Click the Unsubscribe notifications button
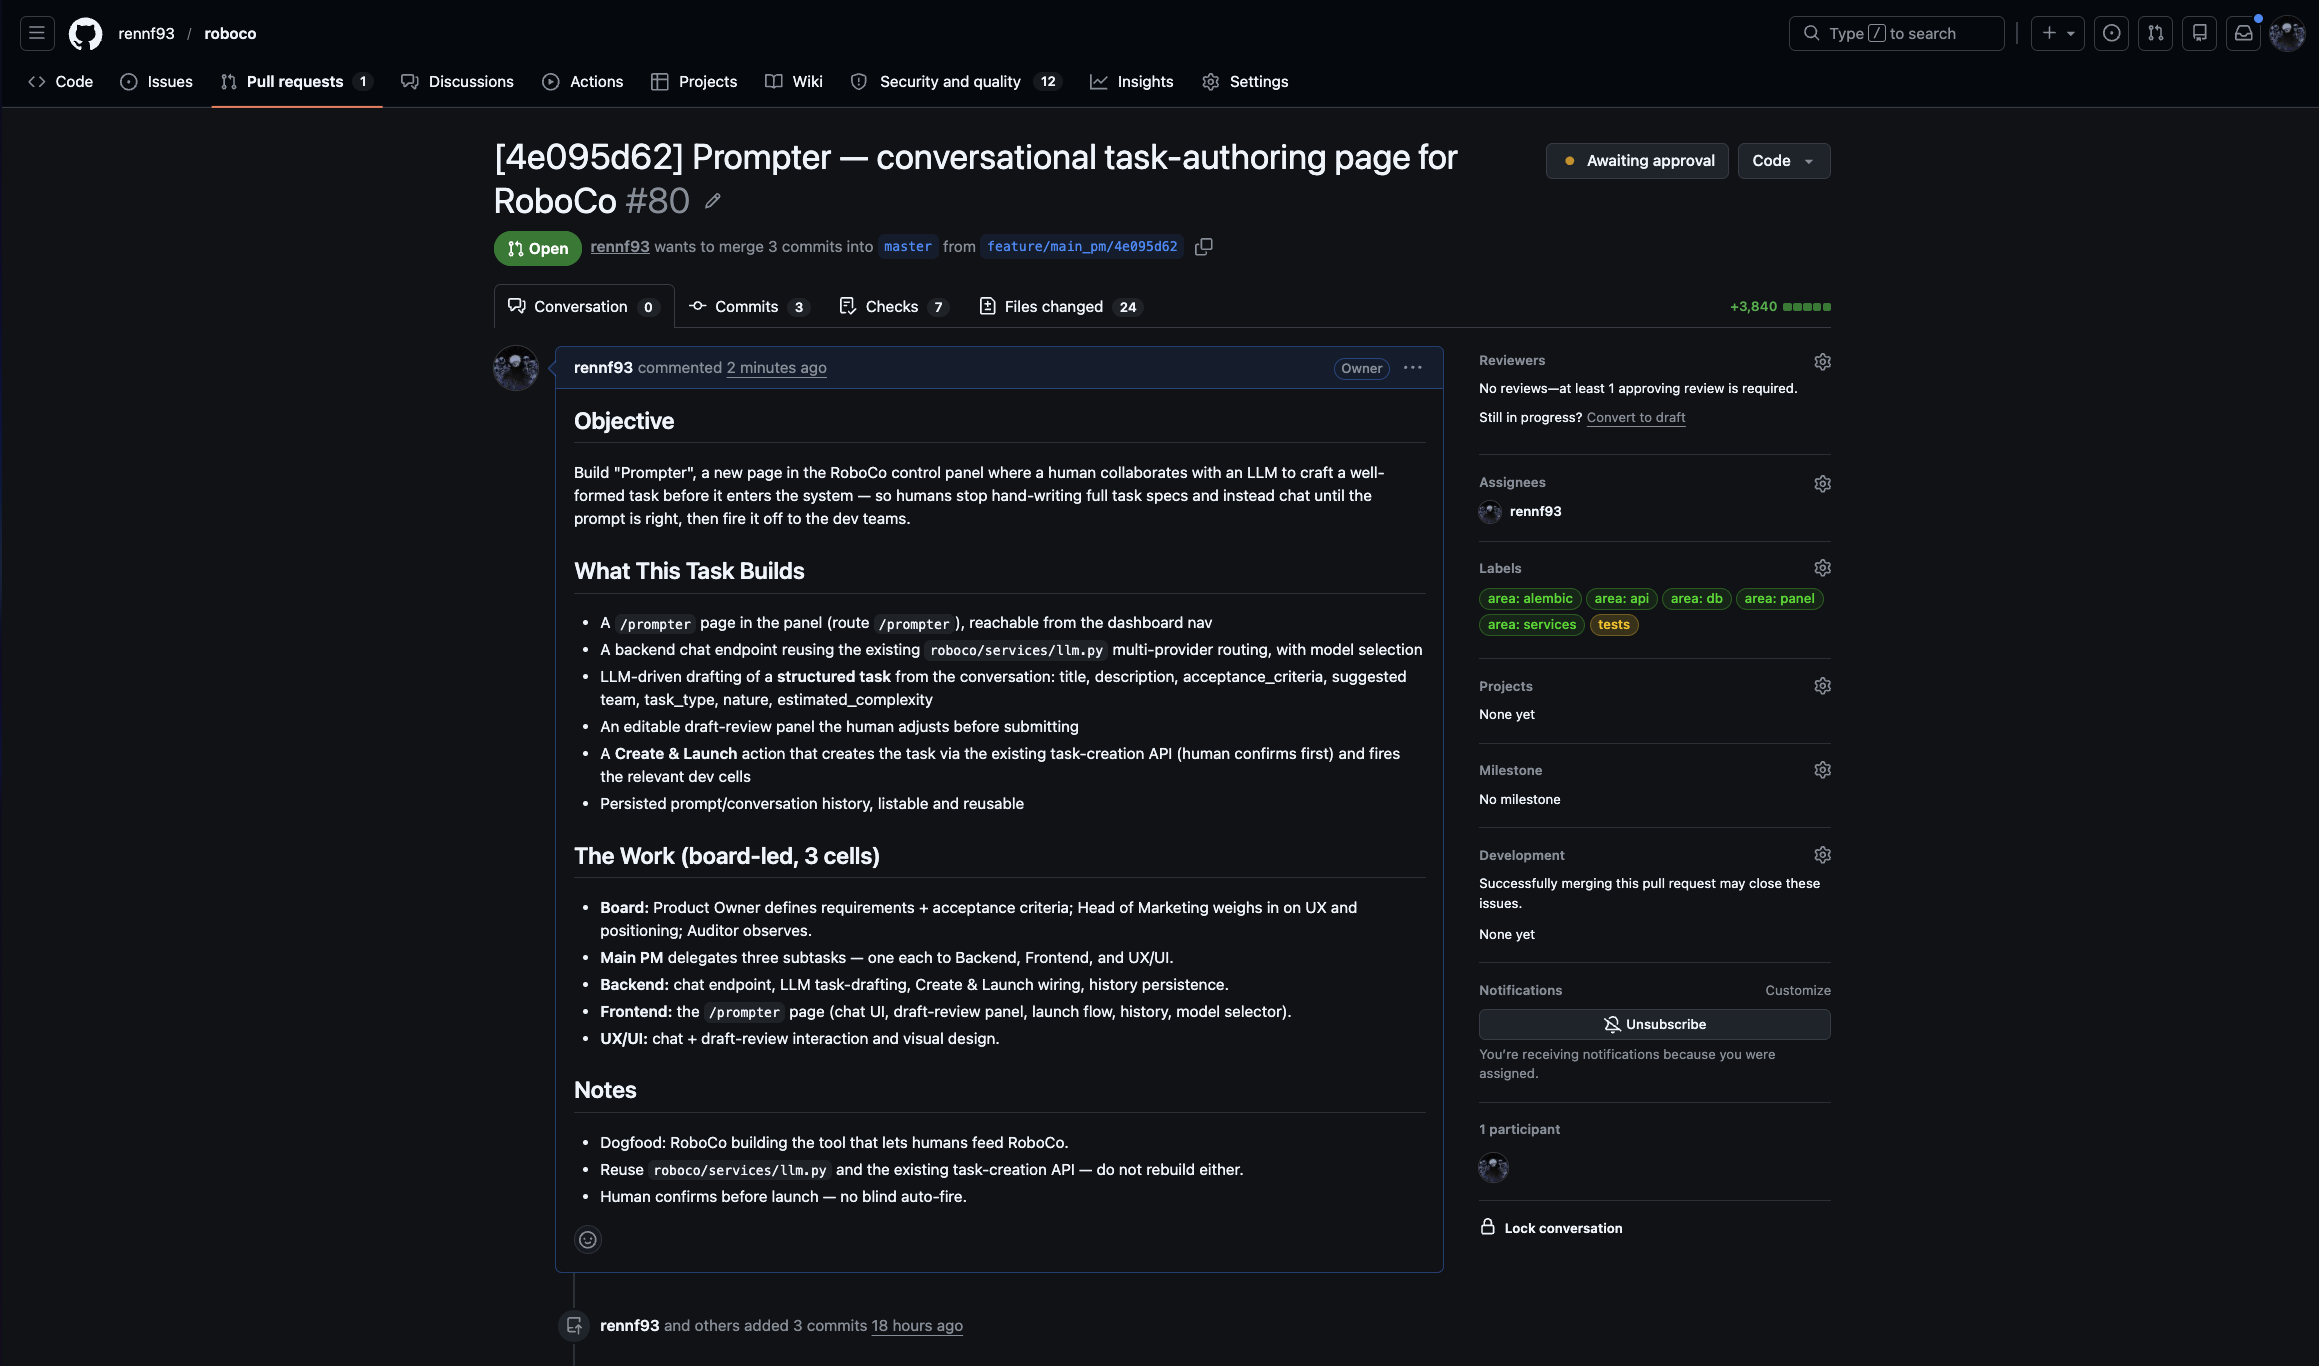The width and height of the screenshot is (2319, 1366). (1654, 1024)
